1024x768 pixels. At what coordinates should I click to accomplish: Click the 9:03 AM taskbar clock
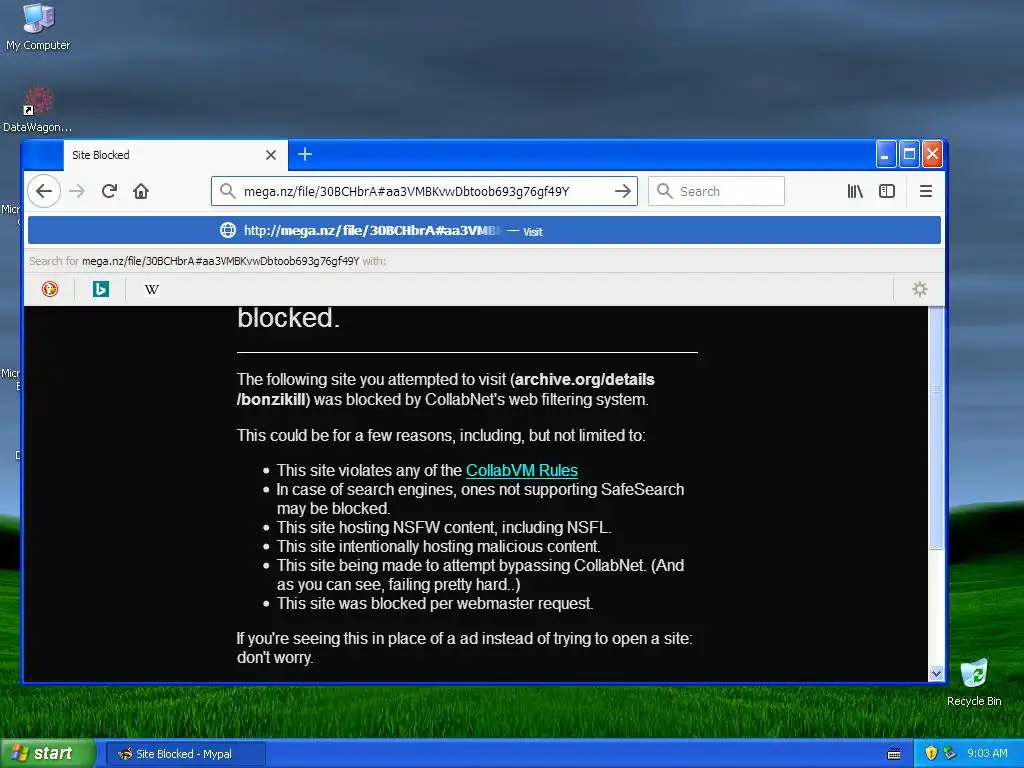point(987,754)
